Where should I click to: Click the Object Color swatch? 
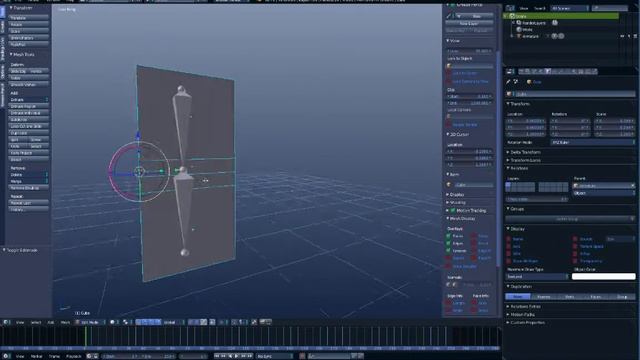pyautogui.click(x=604, y=276)
